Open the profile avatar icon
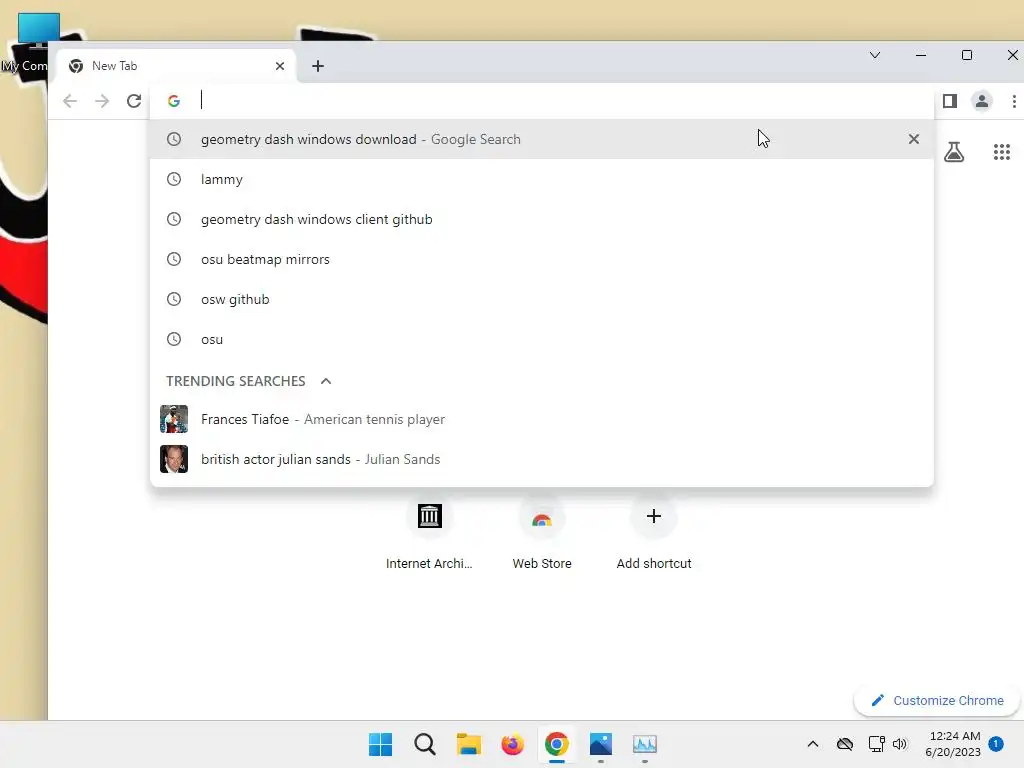1024x768 pixels. (x=982, y=101)
